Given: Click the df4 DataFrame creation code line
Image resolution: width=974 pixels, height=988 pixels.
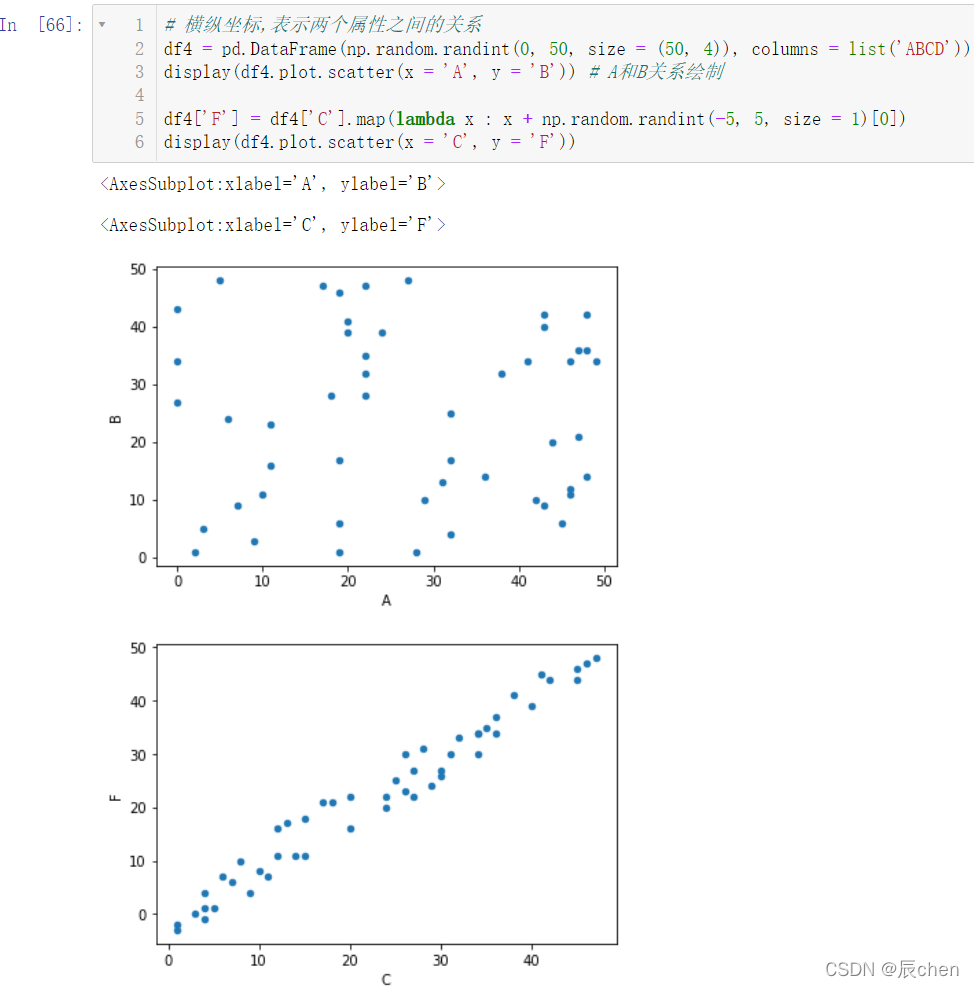Looking at the screenshot, I should tap(567, 49).
